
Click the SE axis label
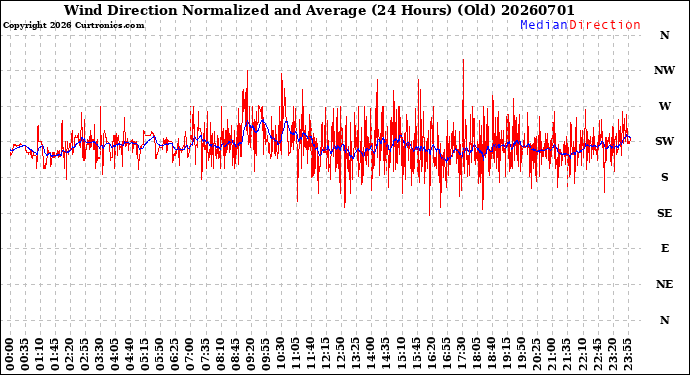[664, 213]
